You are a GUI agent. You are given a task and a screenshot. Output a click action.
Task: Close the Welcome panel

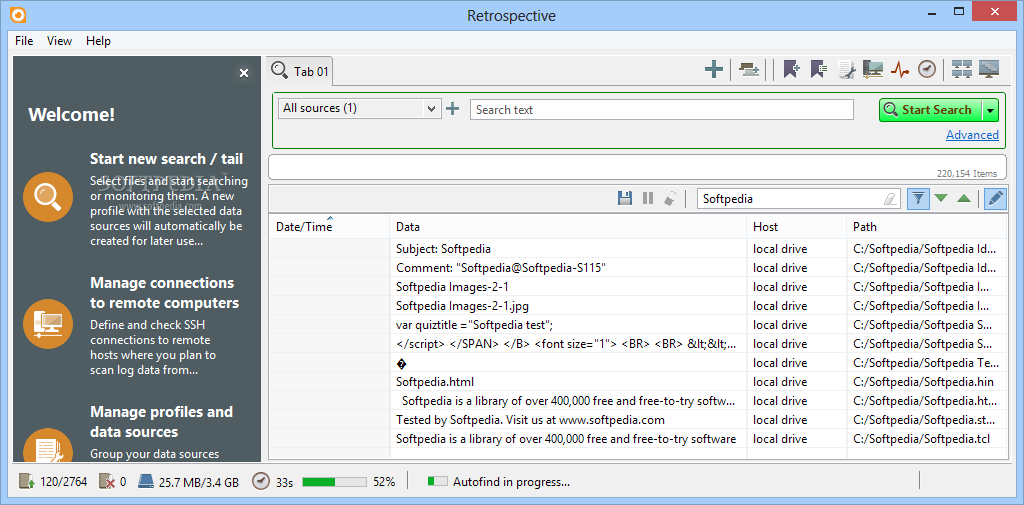pyautogui.click(x=244, y=73)
